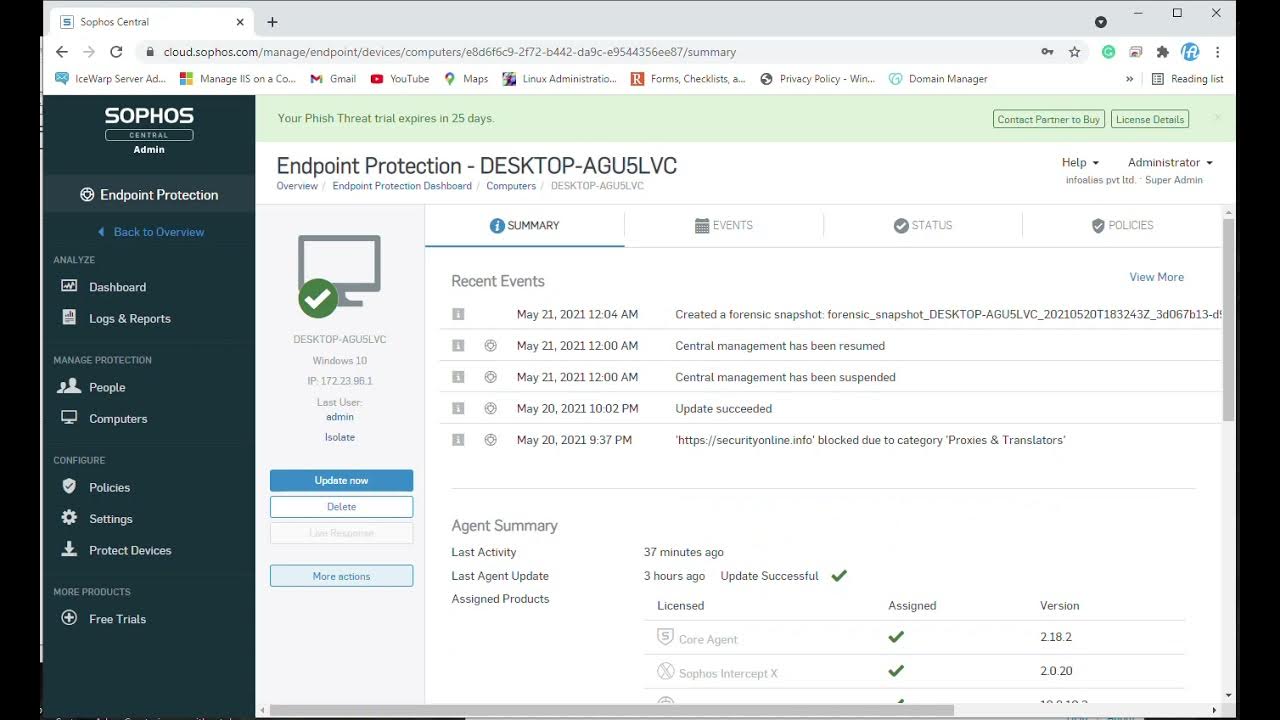The height and width of the screenshot is (720, 1280).
Task: Open the browser Extensions puzzle icon
Action: click(x=1162, y=52)
